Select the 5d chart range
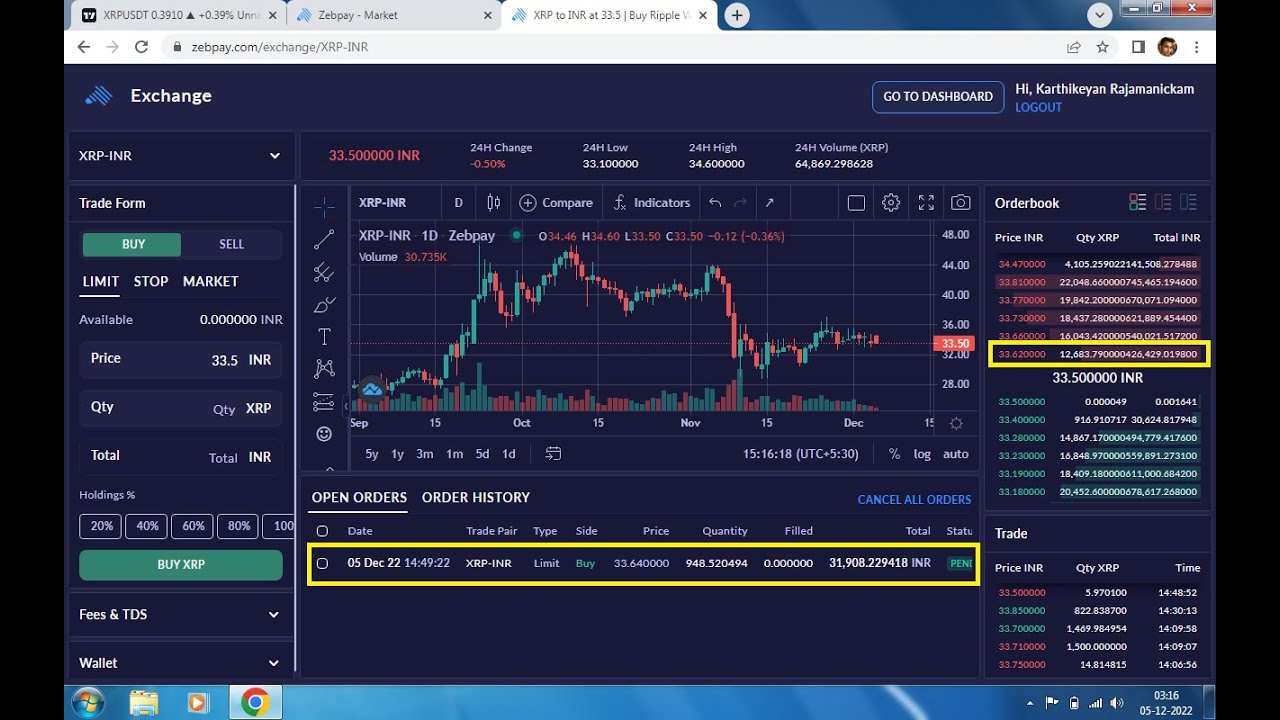 tap(482, 454)
